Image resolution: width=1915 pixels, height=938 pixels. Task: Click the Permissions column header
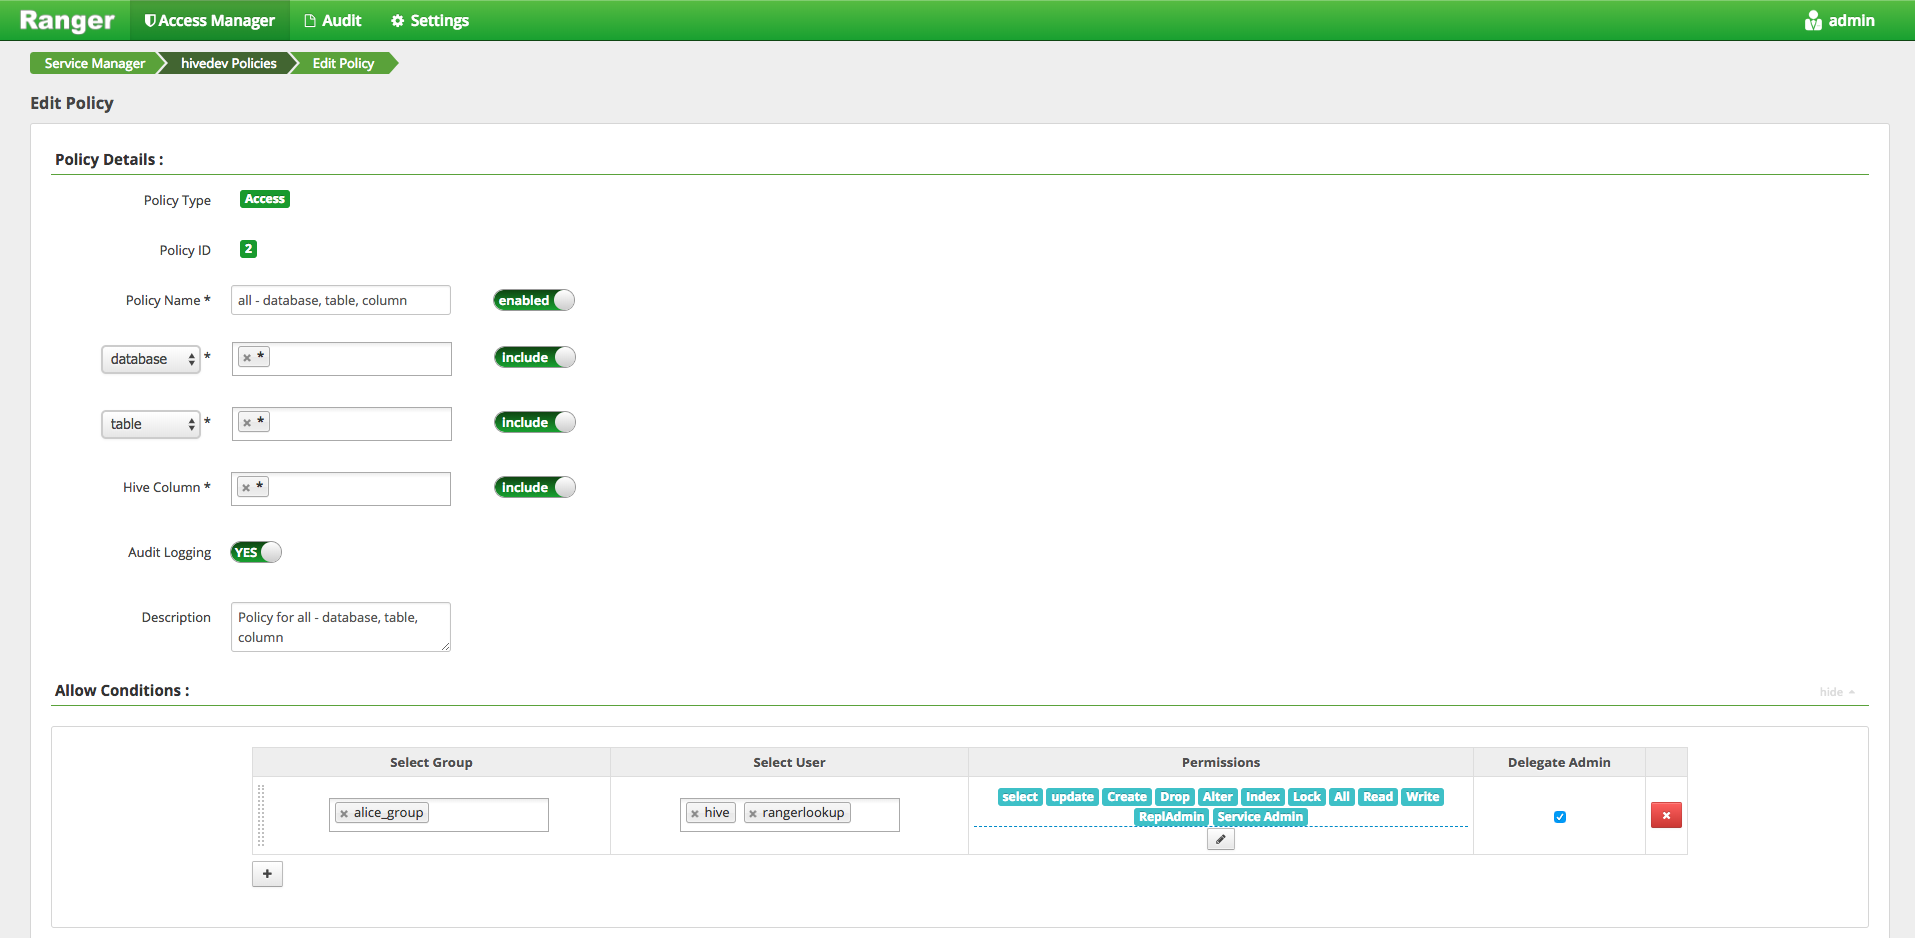(1221, 762)
